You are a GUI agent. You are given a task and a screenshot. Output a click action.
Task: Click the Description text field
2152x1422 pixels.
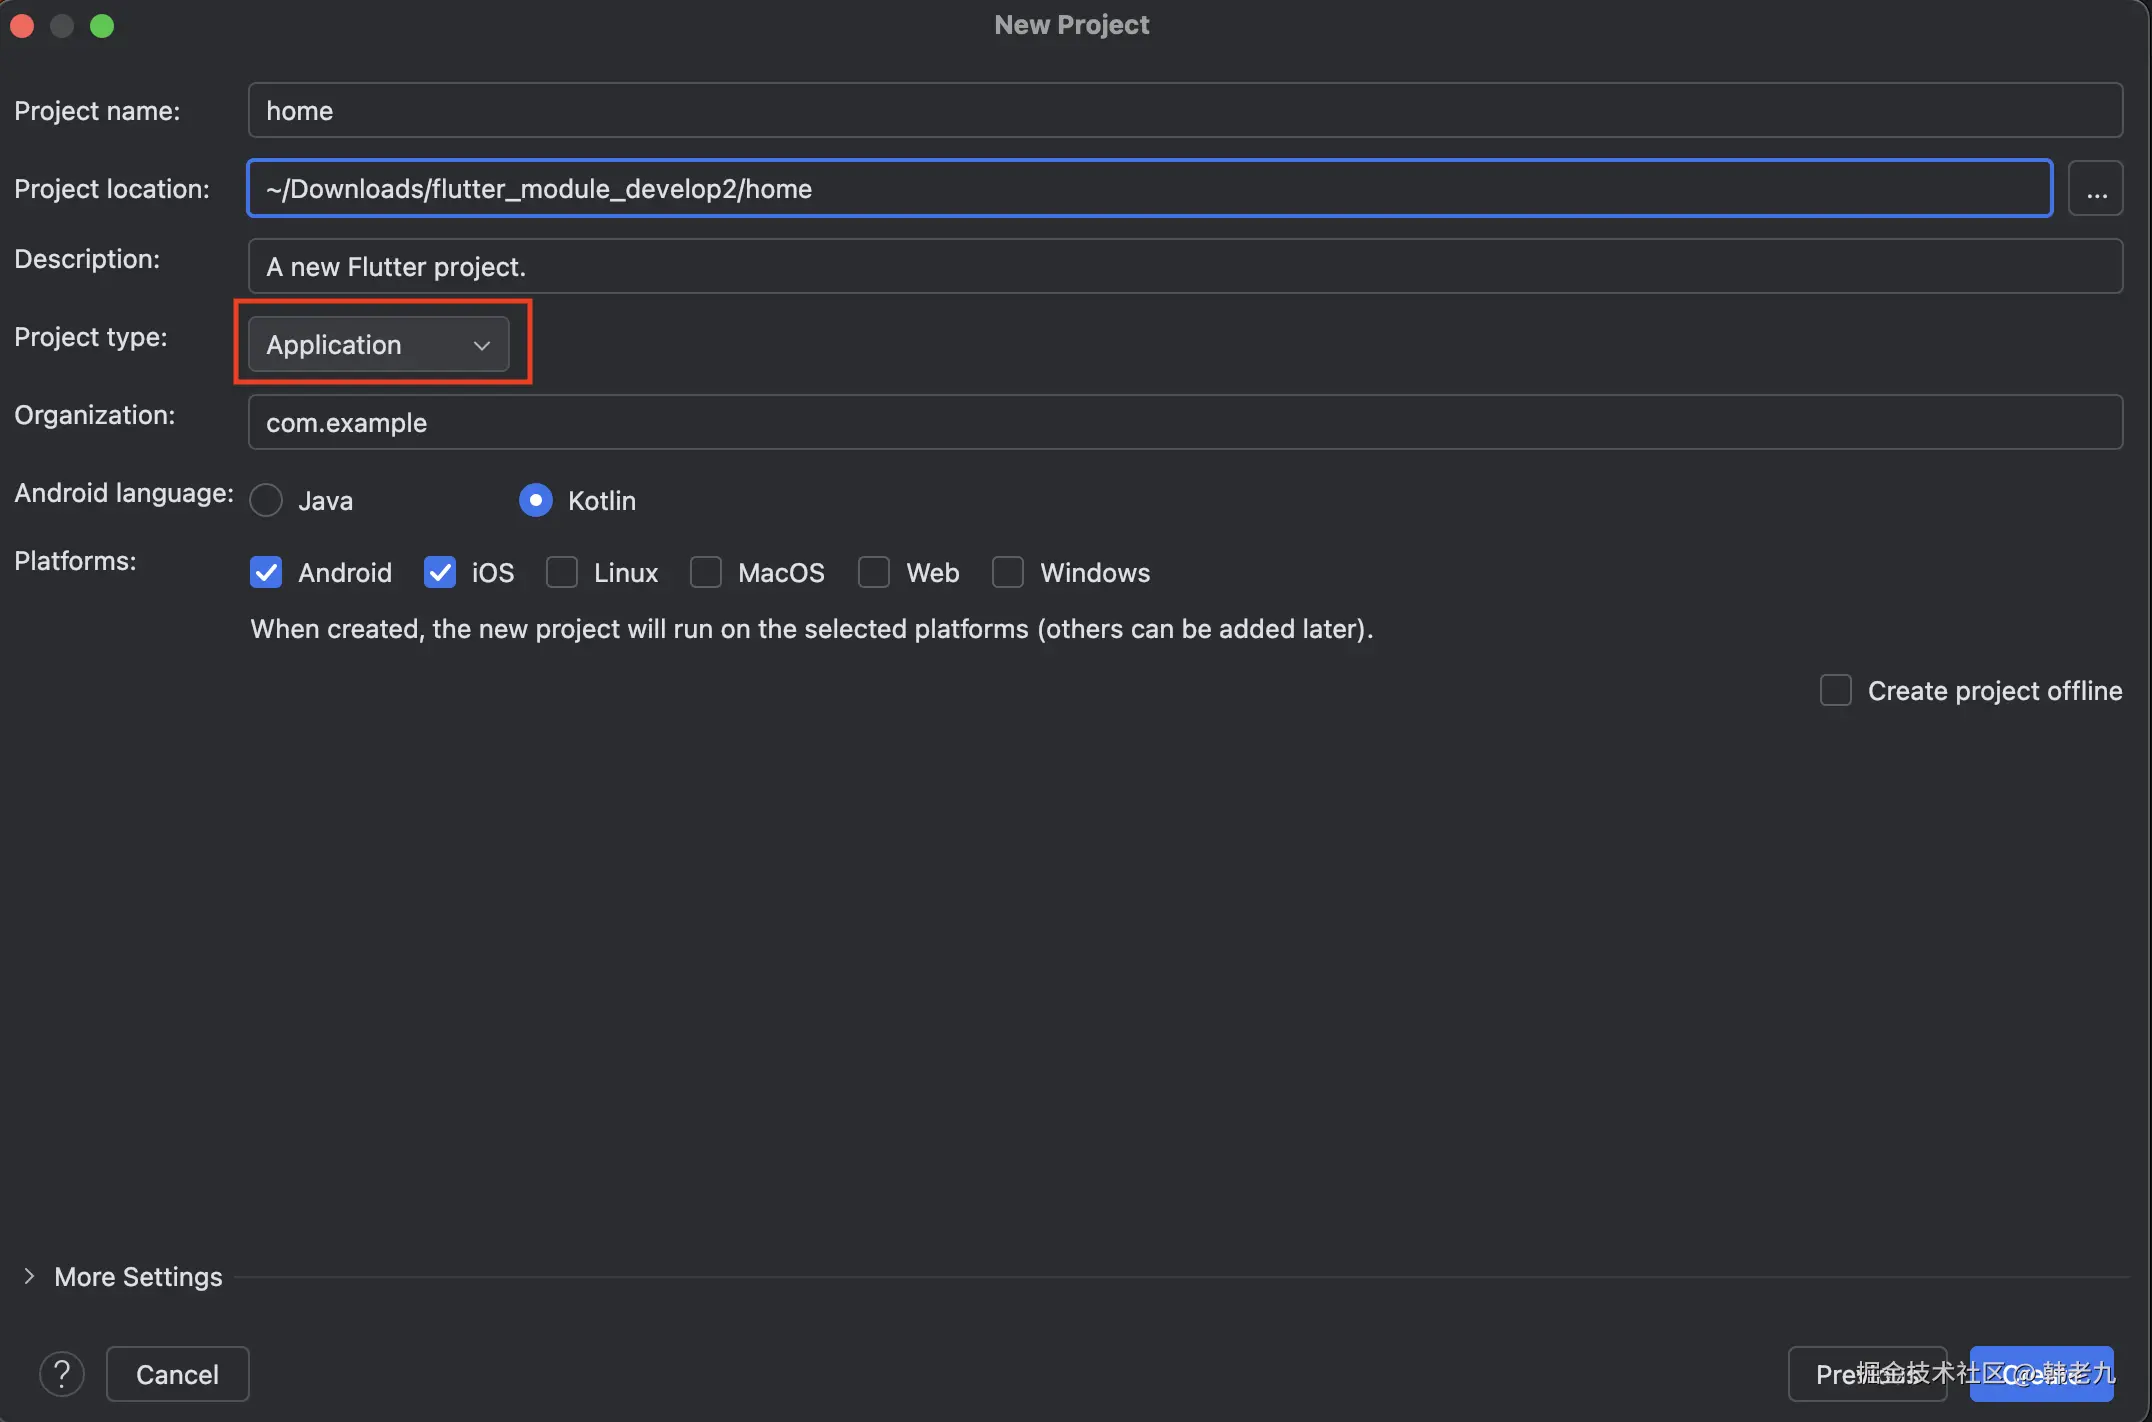click(x=1184, y=267)
